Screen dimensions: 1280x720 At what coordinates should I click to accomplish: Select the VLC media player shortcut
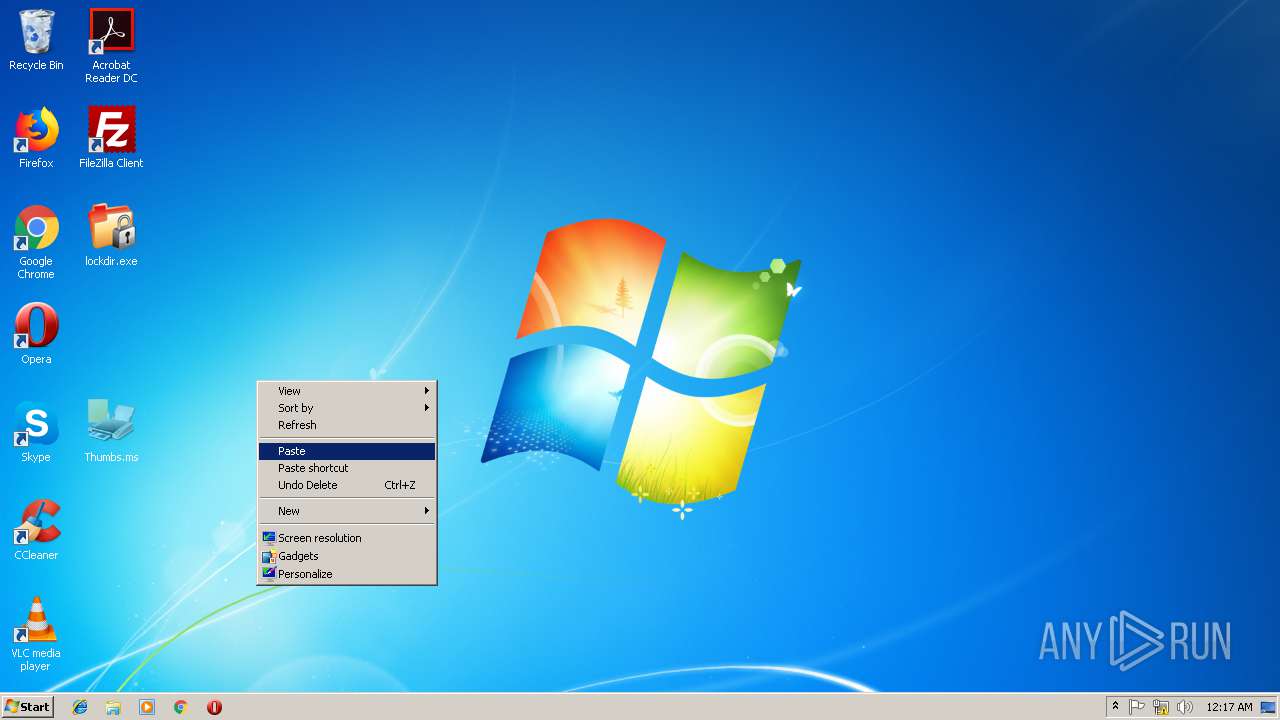click(36, 634)
